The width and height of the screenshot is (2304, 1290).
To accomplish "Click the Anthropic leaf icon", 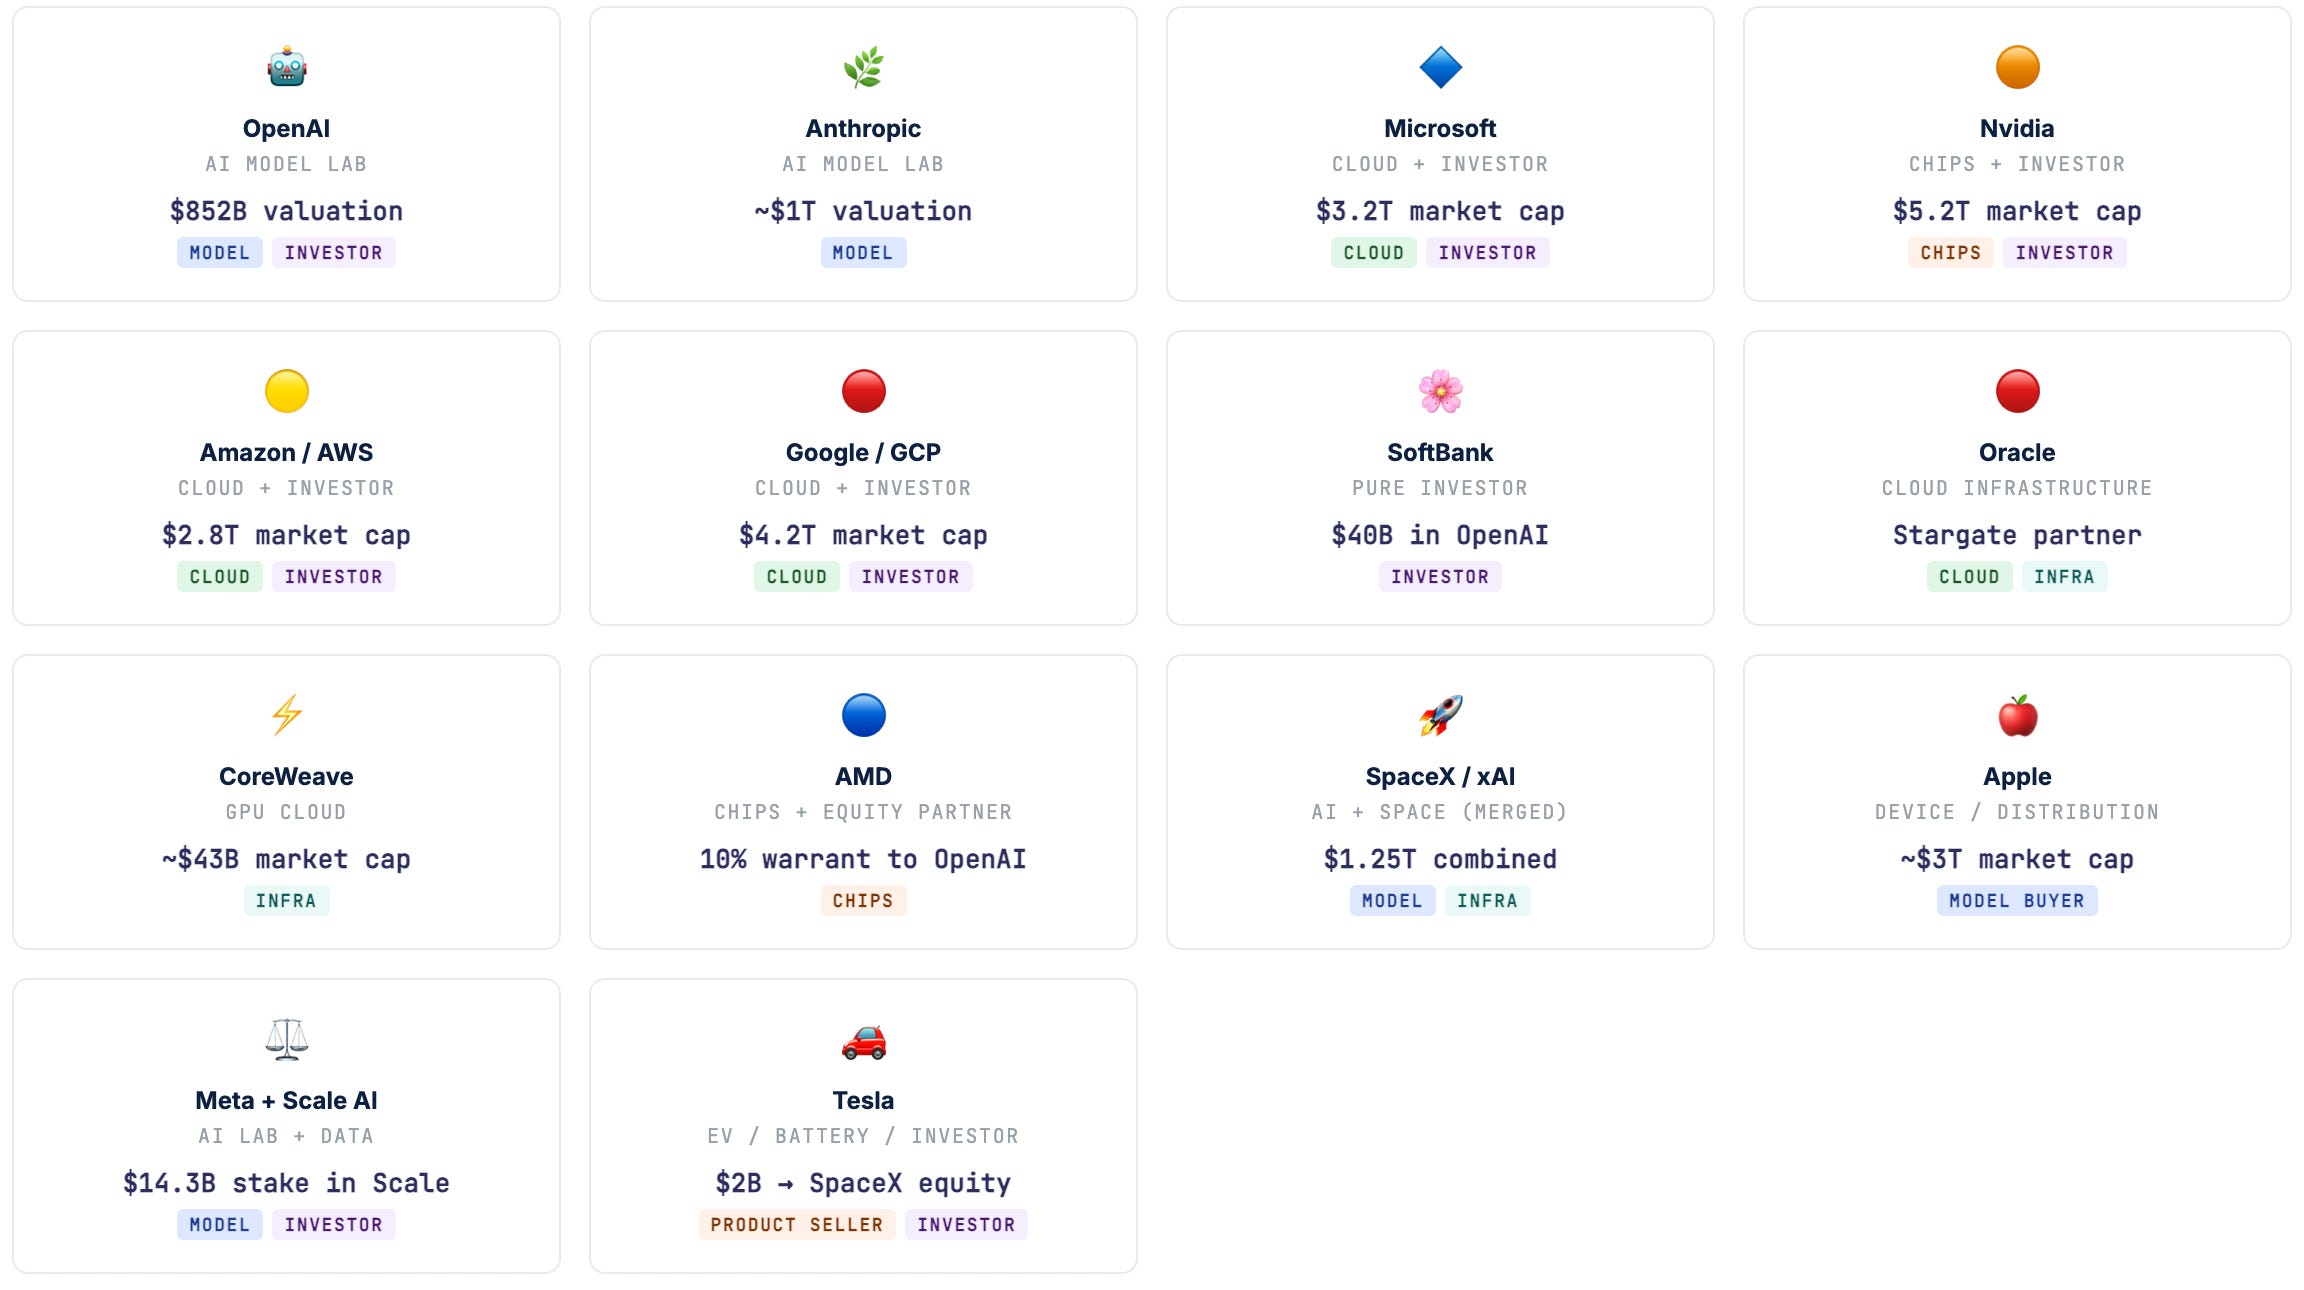I will click(x=863, y=67).
